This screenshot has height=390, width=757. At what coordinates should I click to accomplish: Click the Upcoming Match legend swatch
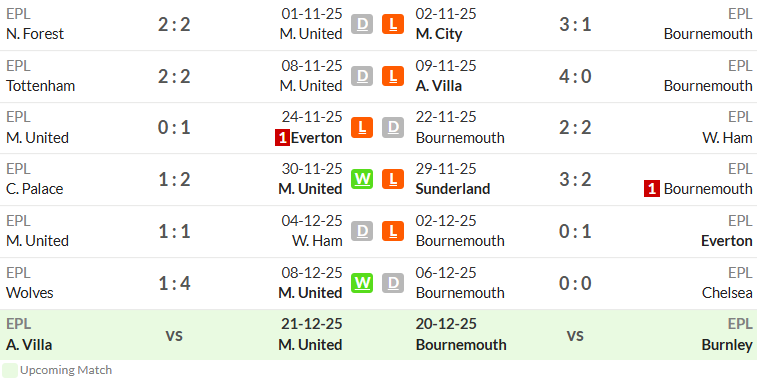coord(10,370)
